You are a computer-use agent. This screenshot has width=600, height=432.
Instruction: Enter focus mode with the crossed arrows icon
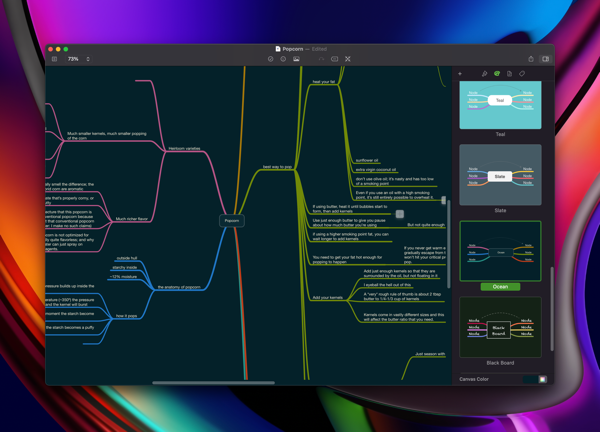(x=347, y=59)
